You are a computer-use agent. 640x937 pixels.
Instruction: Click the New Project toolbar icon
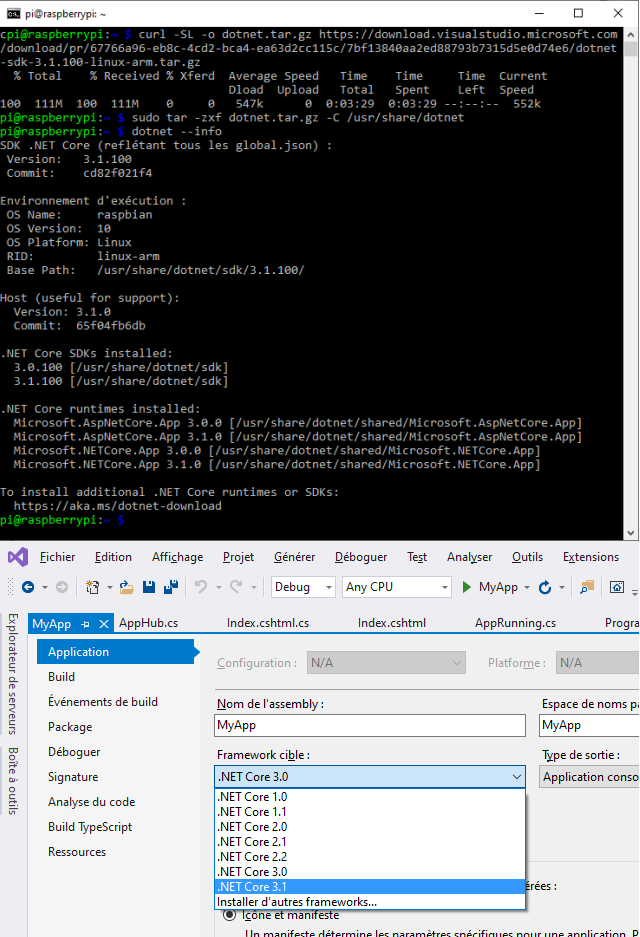[93, 587]
